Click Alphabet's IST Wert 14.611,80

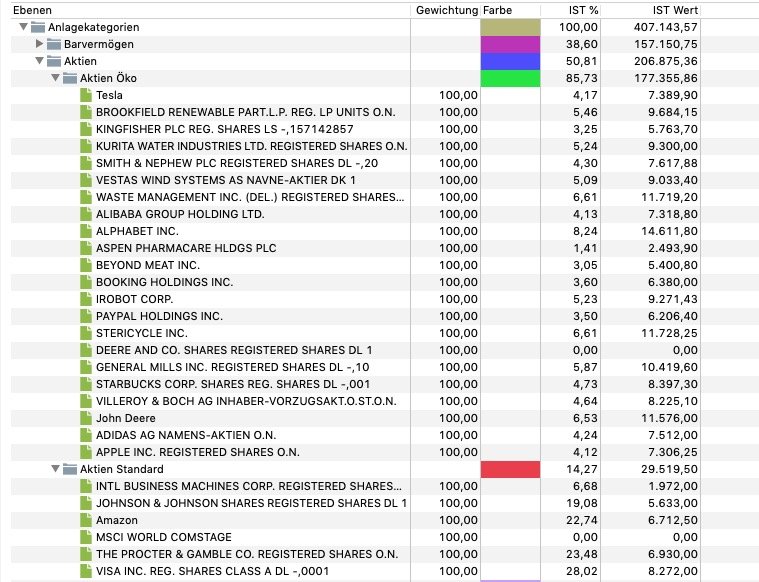(x=669, y=231)
